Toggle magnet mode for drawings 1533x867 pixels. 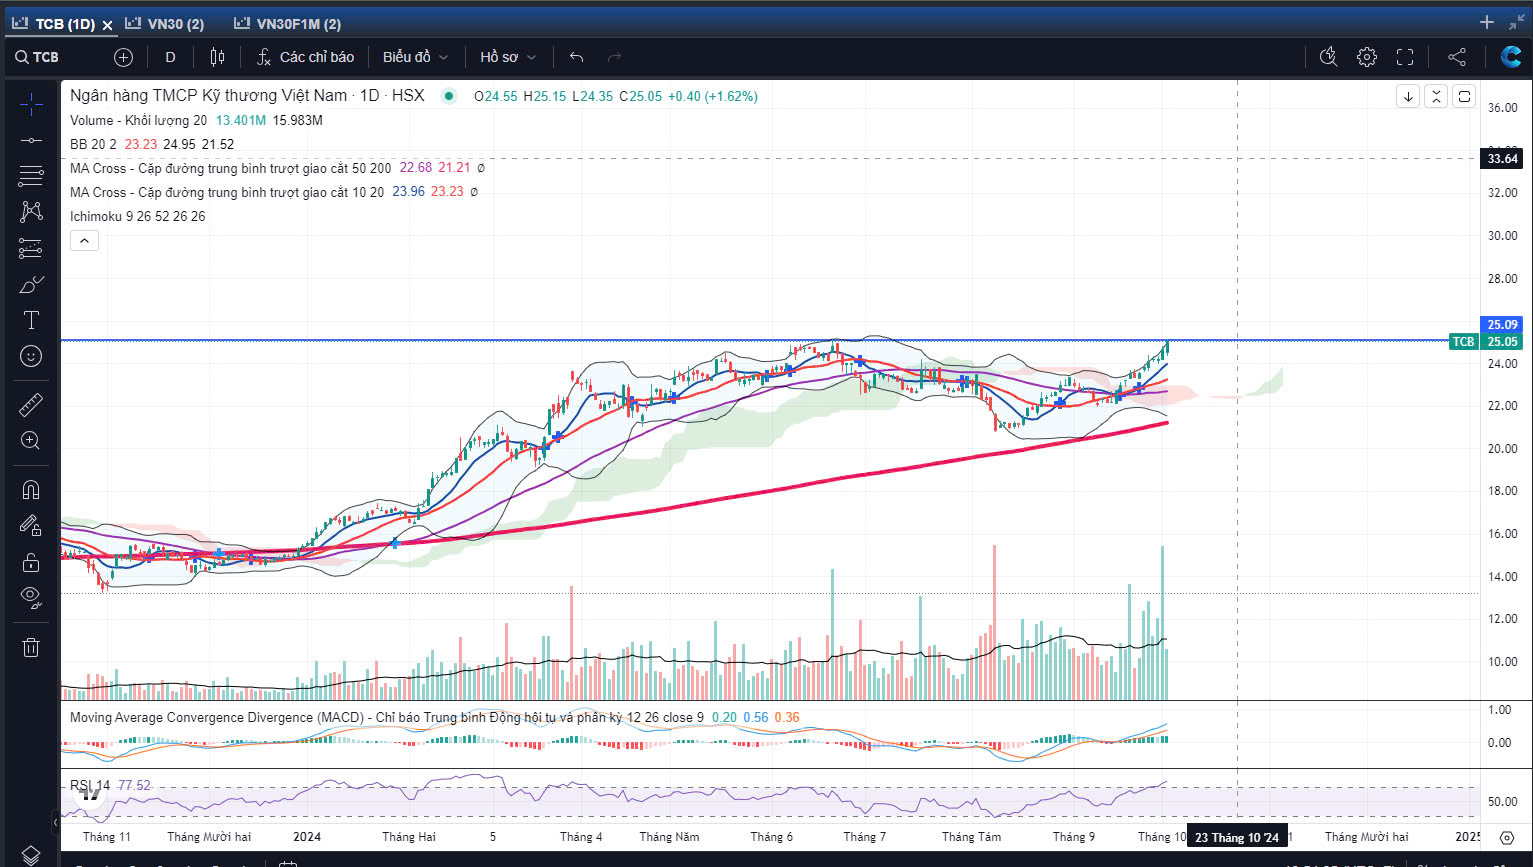[31, 489]
